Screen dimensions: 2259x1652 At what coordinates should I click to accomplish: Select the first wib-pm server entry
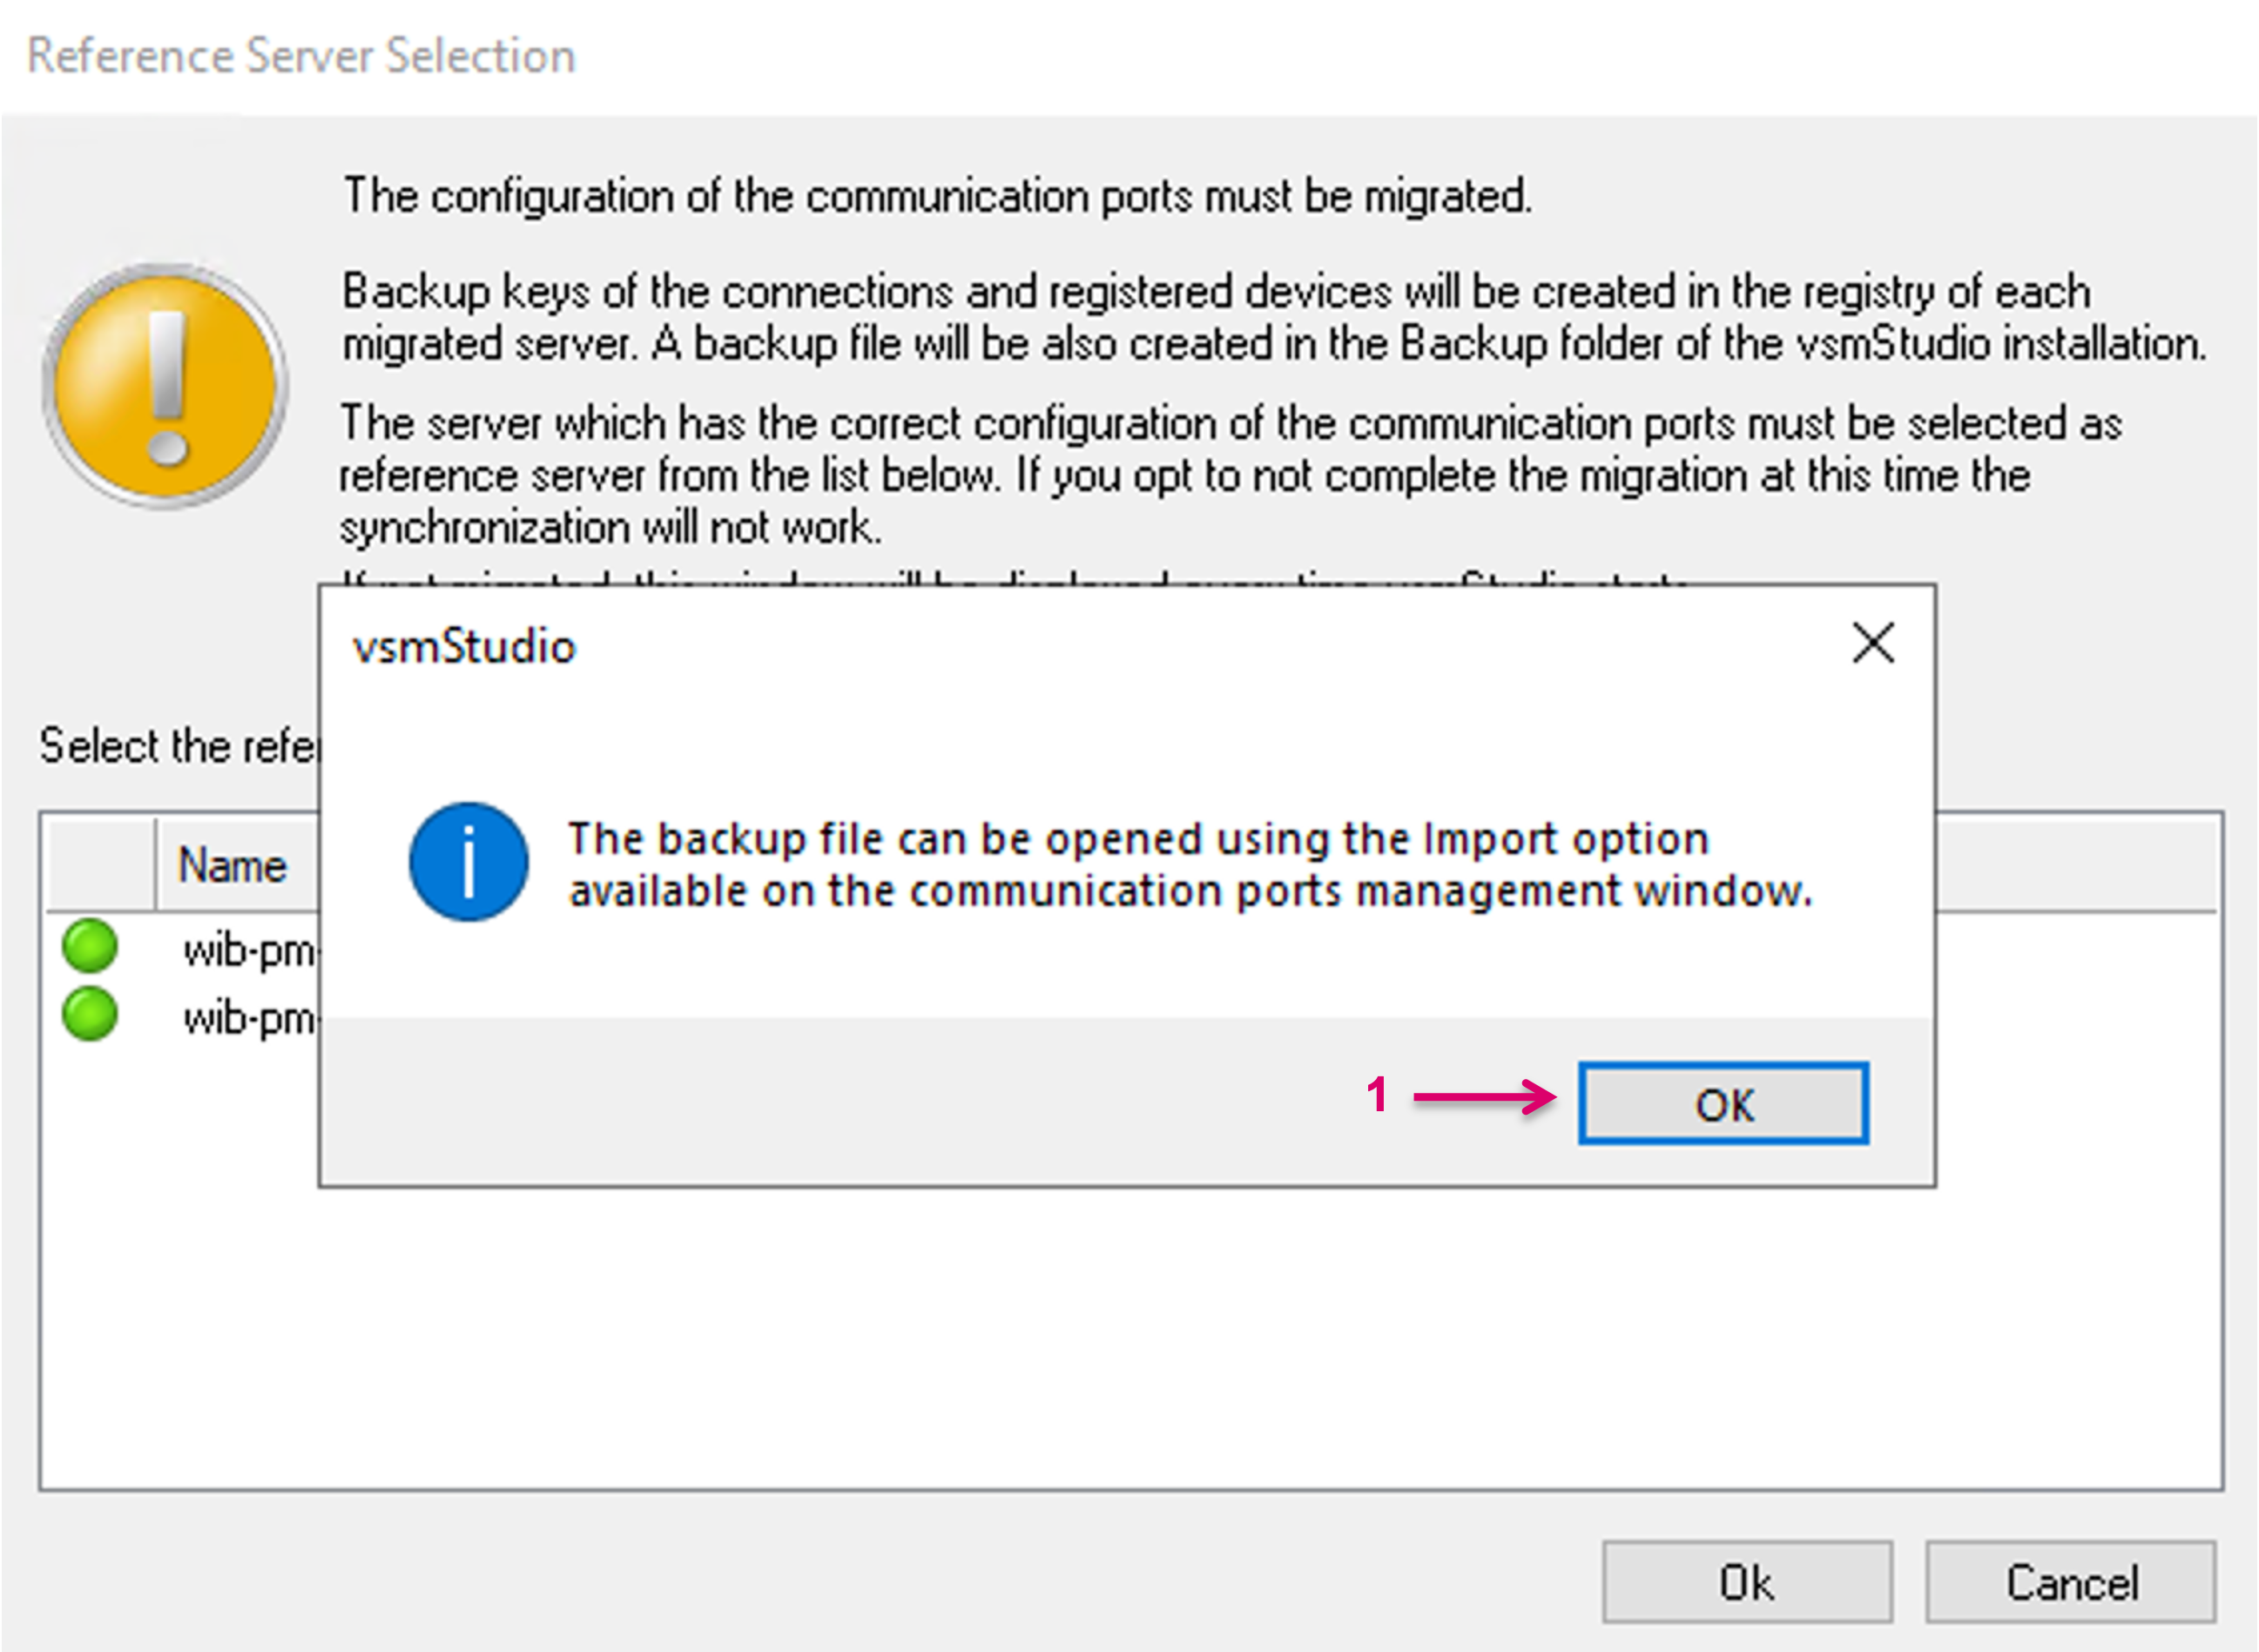pyautogui.click(x=248, y=950)
